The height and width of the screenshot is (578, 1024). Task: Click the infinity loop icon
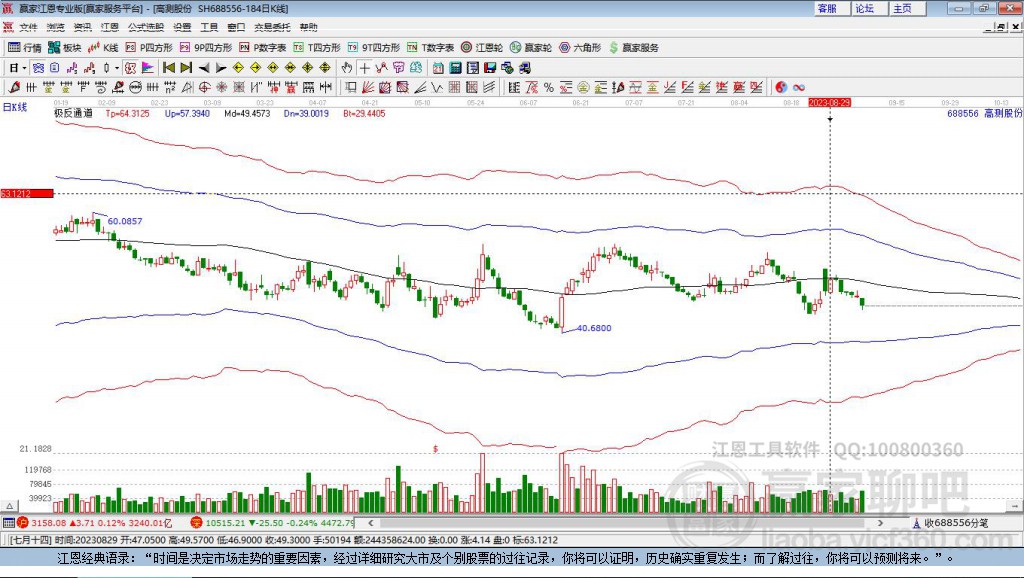[x=798, y=88]
